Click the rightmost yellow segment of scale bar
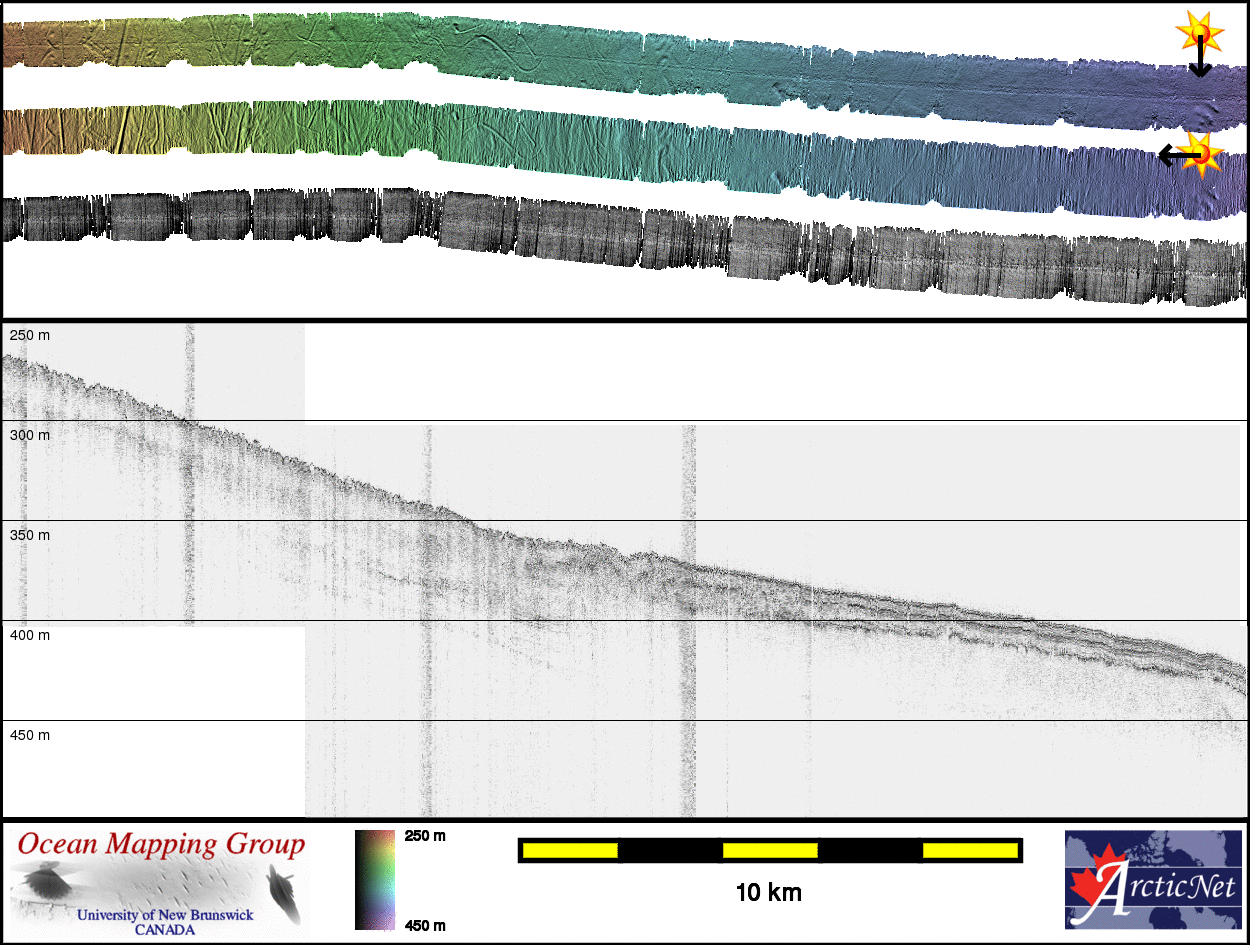Image resolution: width=1250 pixels, height=945 pixels. 969,850
